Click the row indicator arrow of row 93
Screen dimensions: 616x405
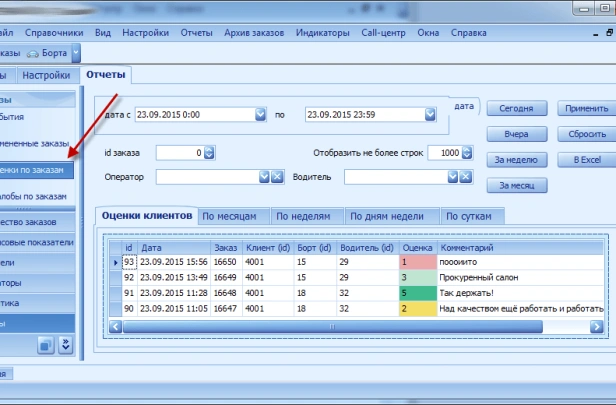[115, 262]
